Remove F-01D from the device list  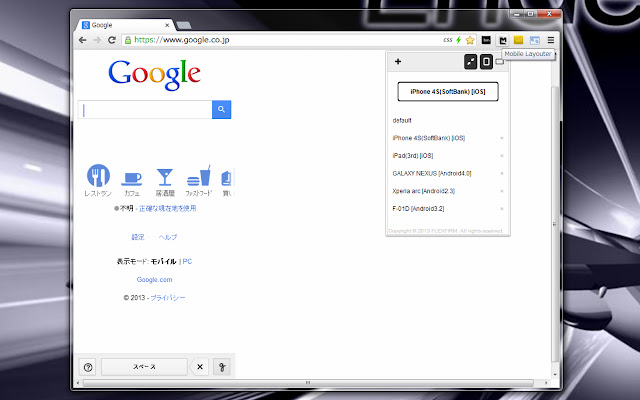pos(502,209)
